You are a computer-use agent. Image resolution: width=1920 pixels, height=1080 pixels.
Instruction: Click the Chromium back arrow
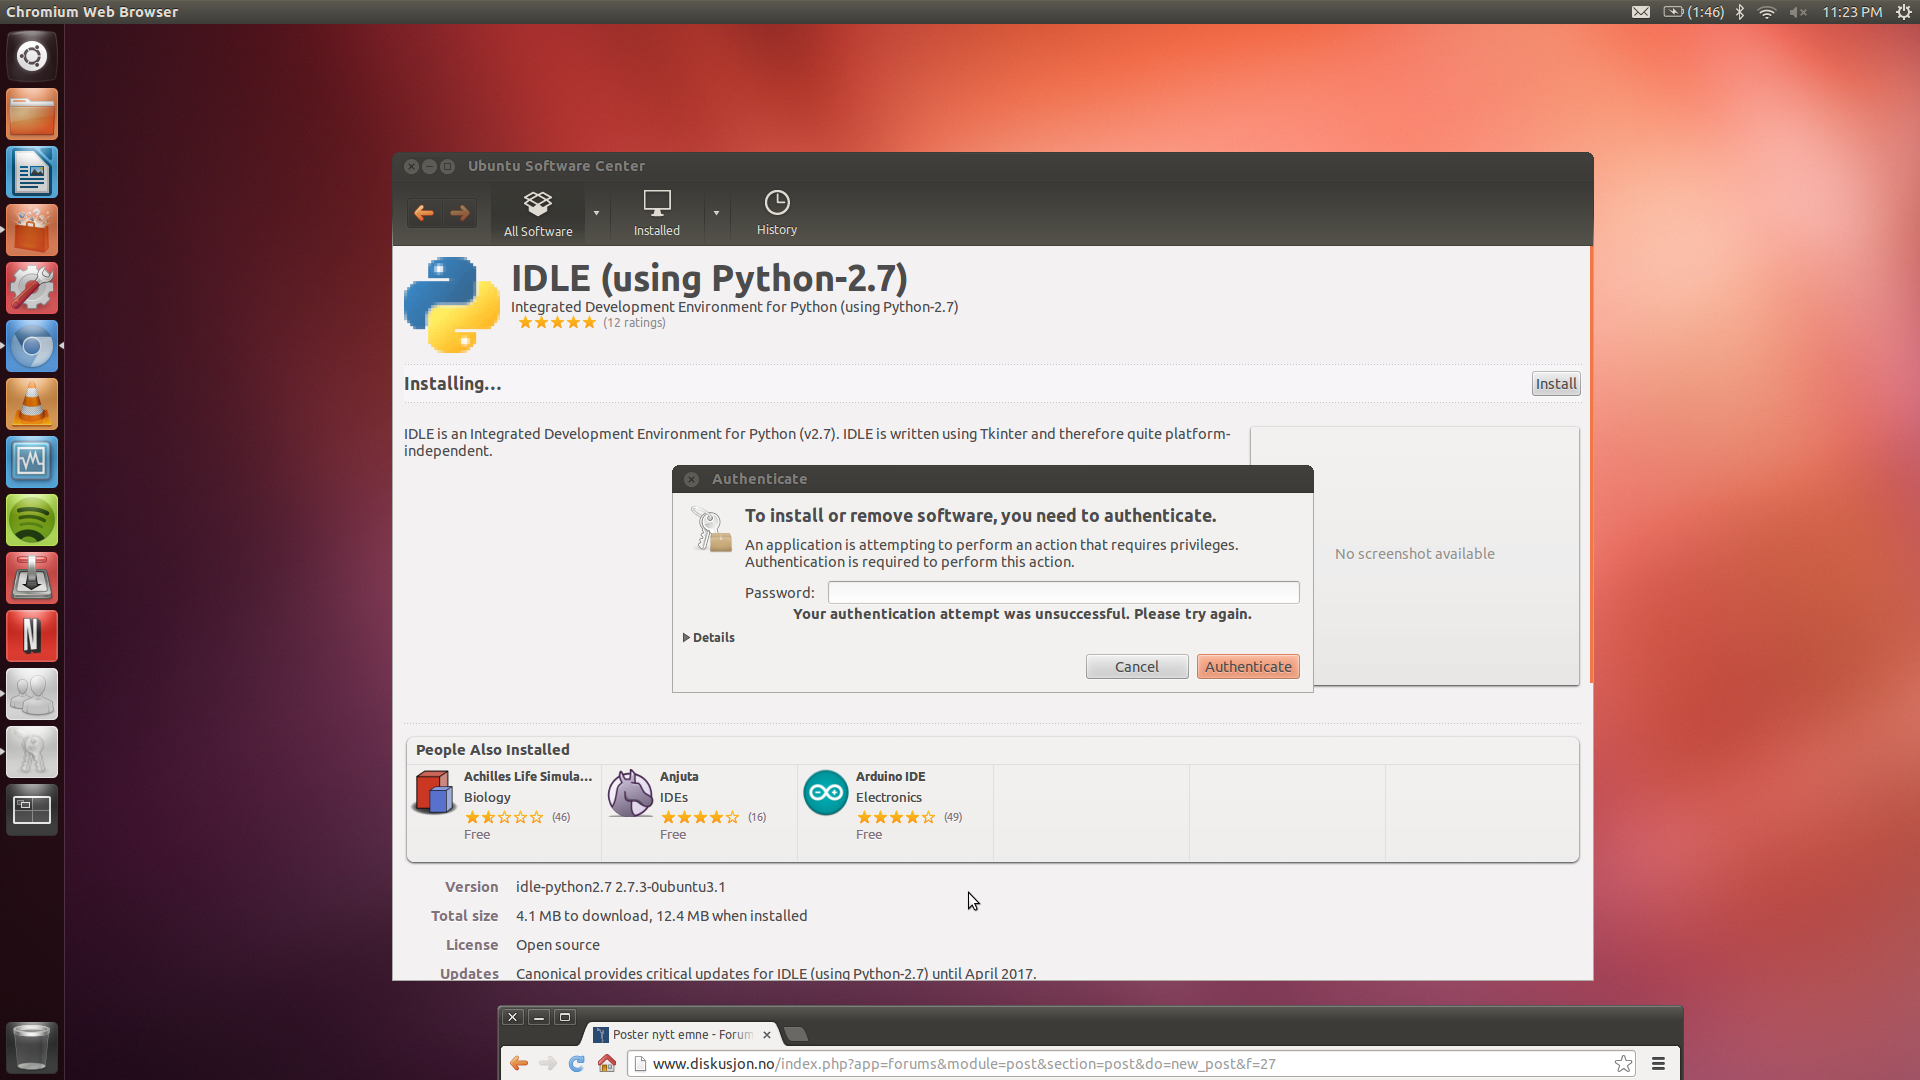click(519, 1064)
